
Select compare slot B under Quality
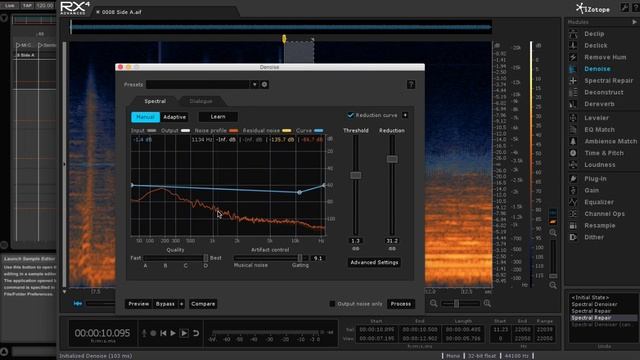click(165, 266)
